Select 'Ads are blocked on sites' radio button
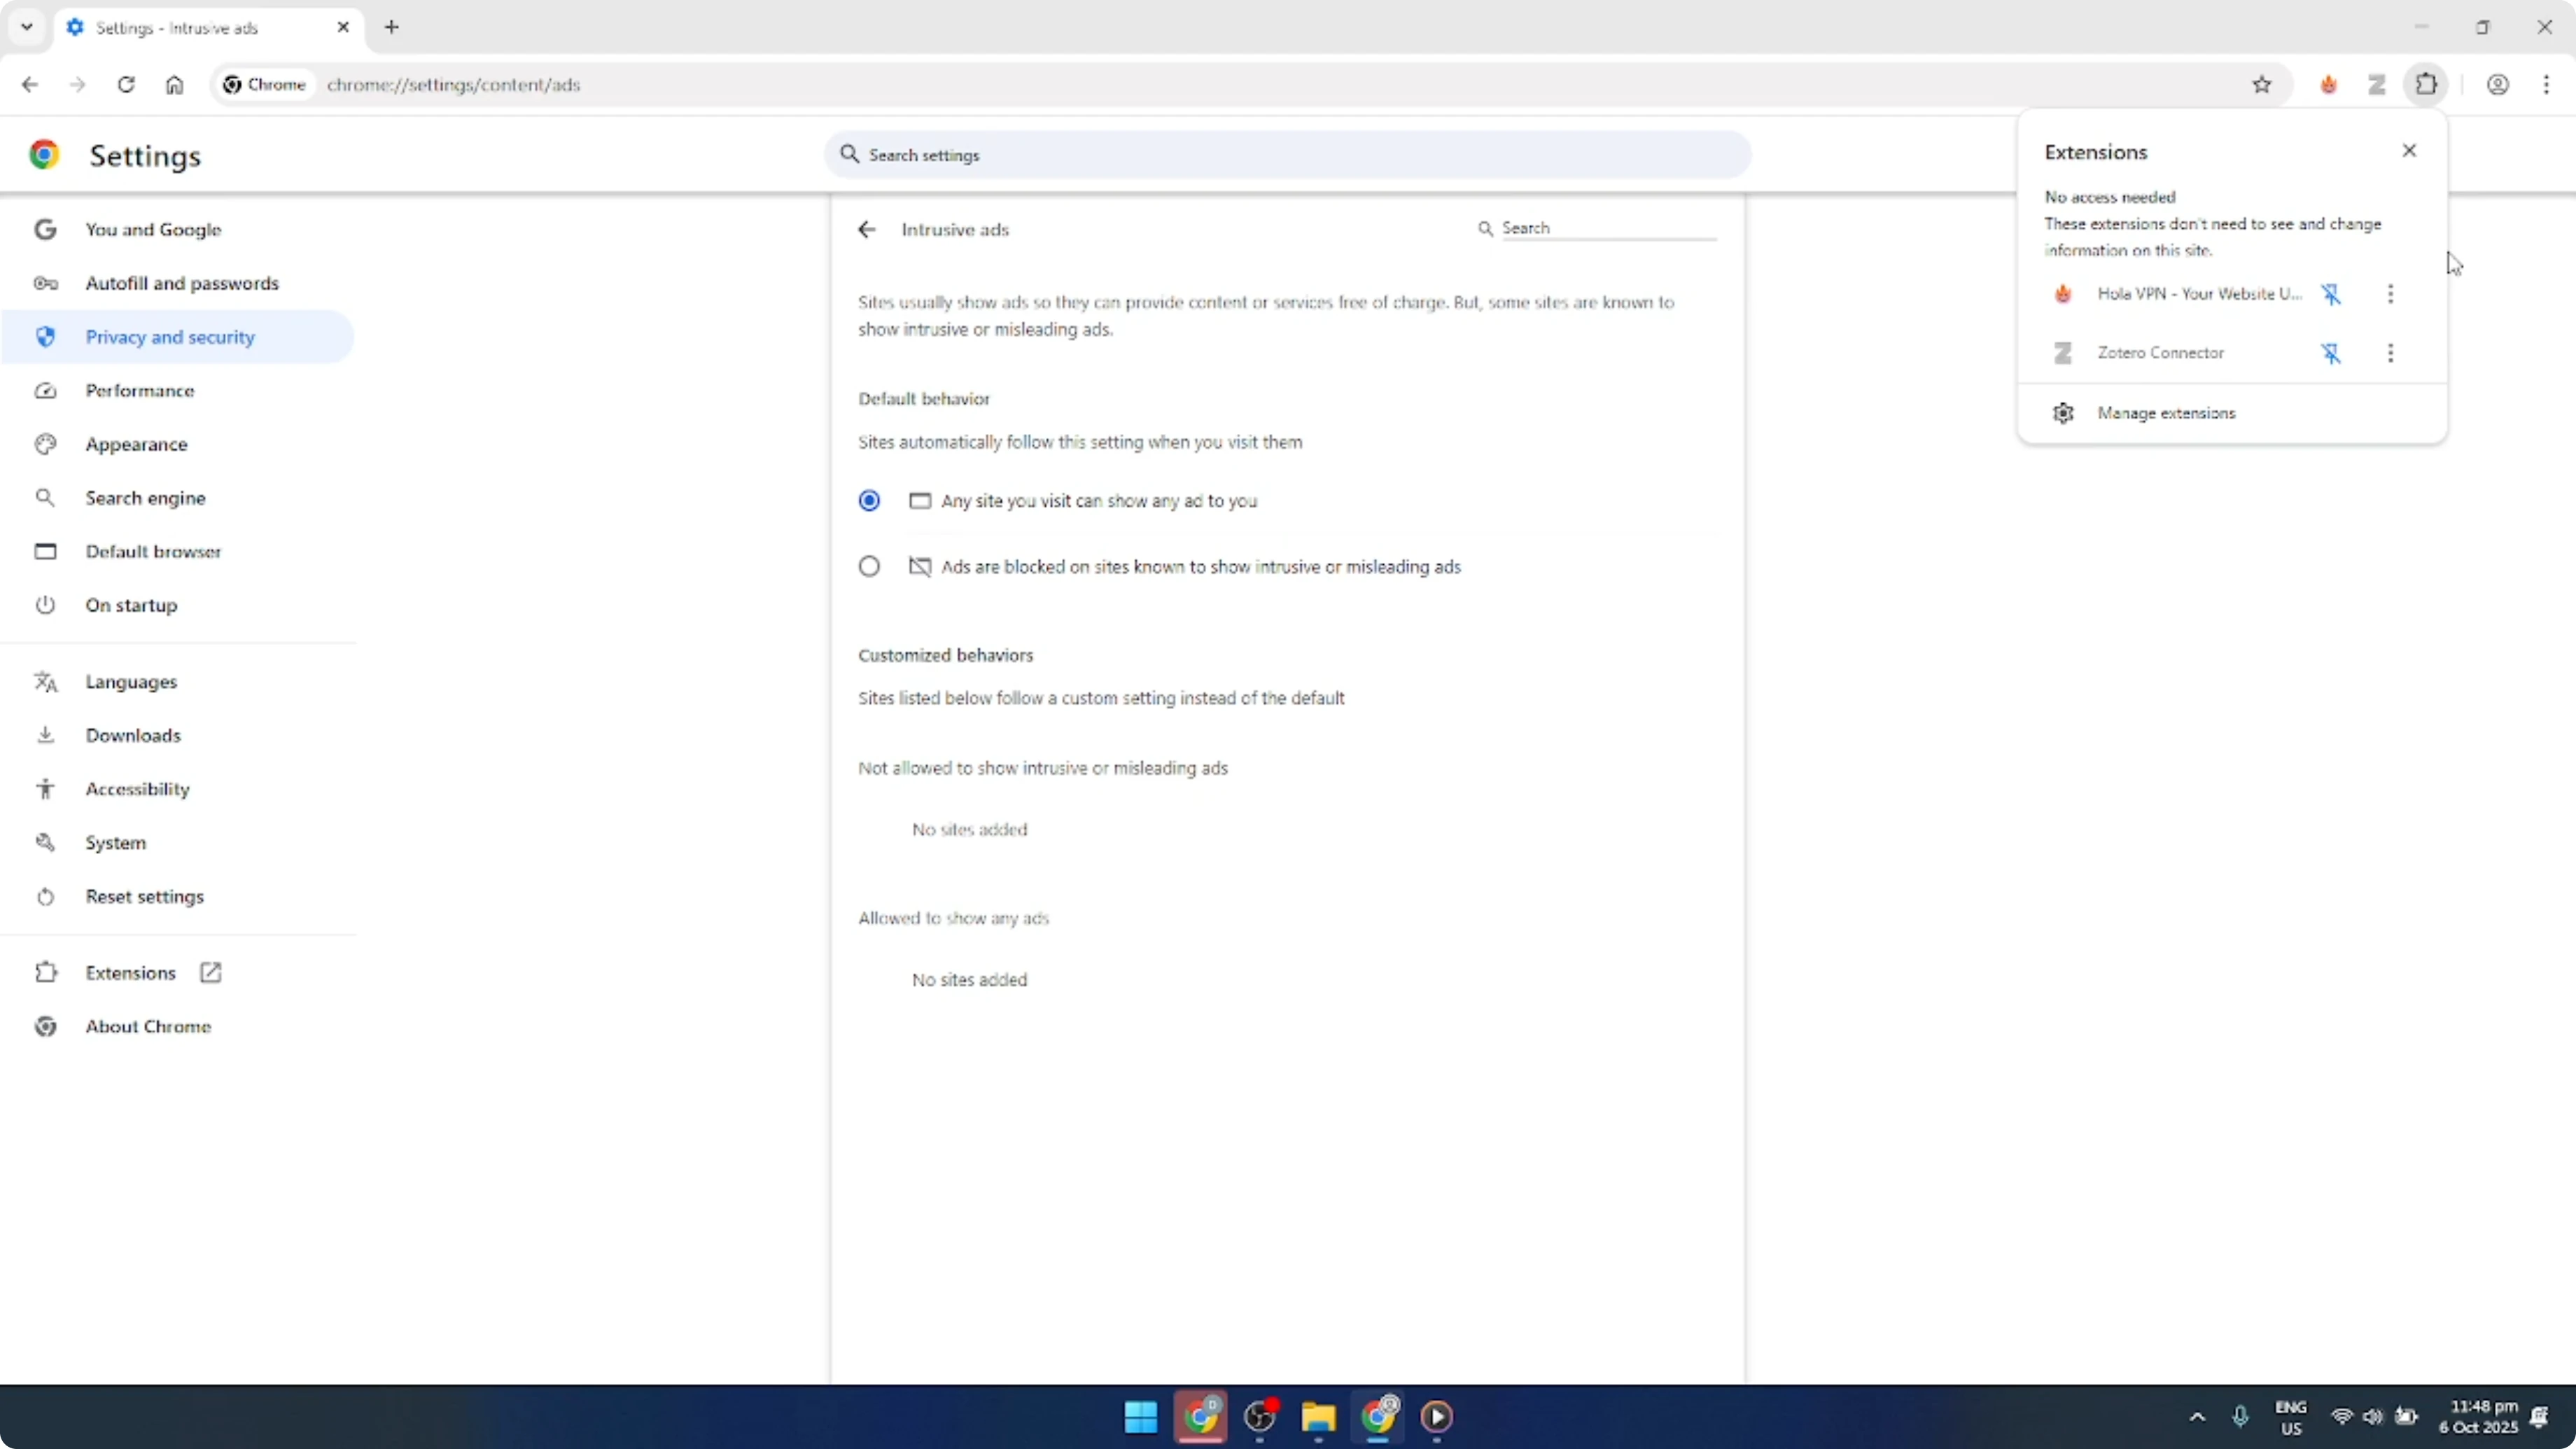Image resolution: width=2576 pixels, height=1449 pixels. 868,566
